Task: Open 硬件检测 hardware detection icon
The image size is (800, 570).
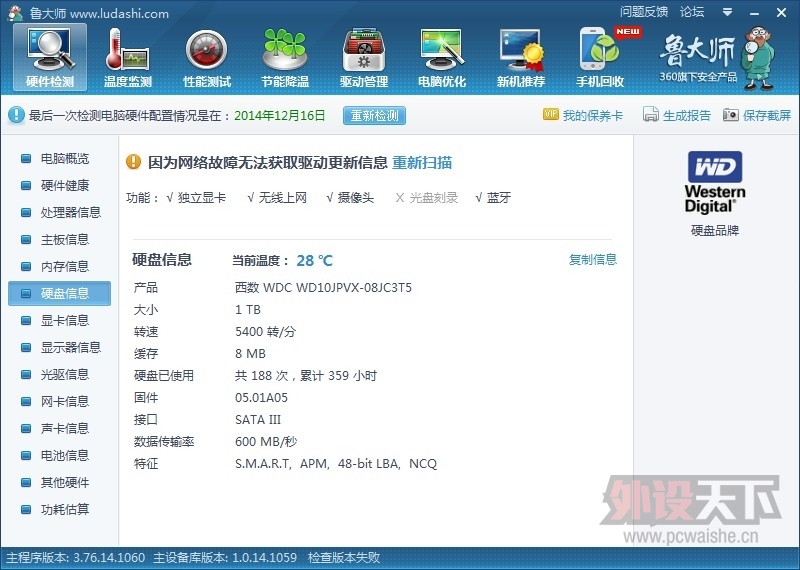Action: [50, 57]
